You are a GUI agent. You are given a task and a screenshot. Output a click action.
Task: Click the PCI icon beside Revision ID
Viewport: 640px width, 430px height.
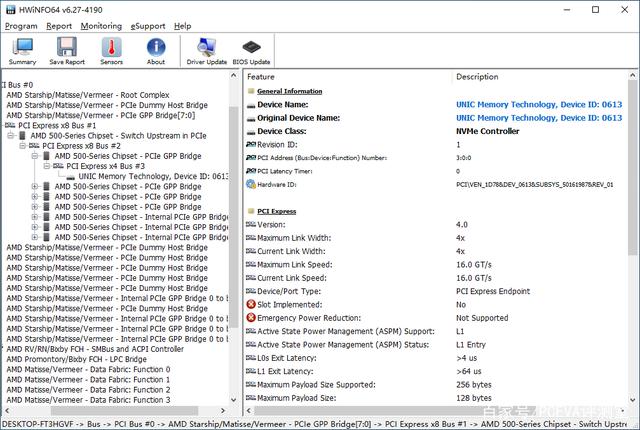(251, 144)
